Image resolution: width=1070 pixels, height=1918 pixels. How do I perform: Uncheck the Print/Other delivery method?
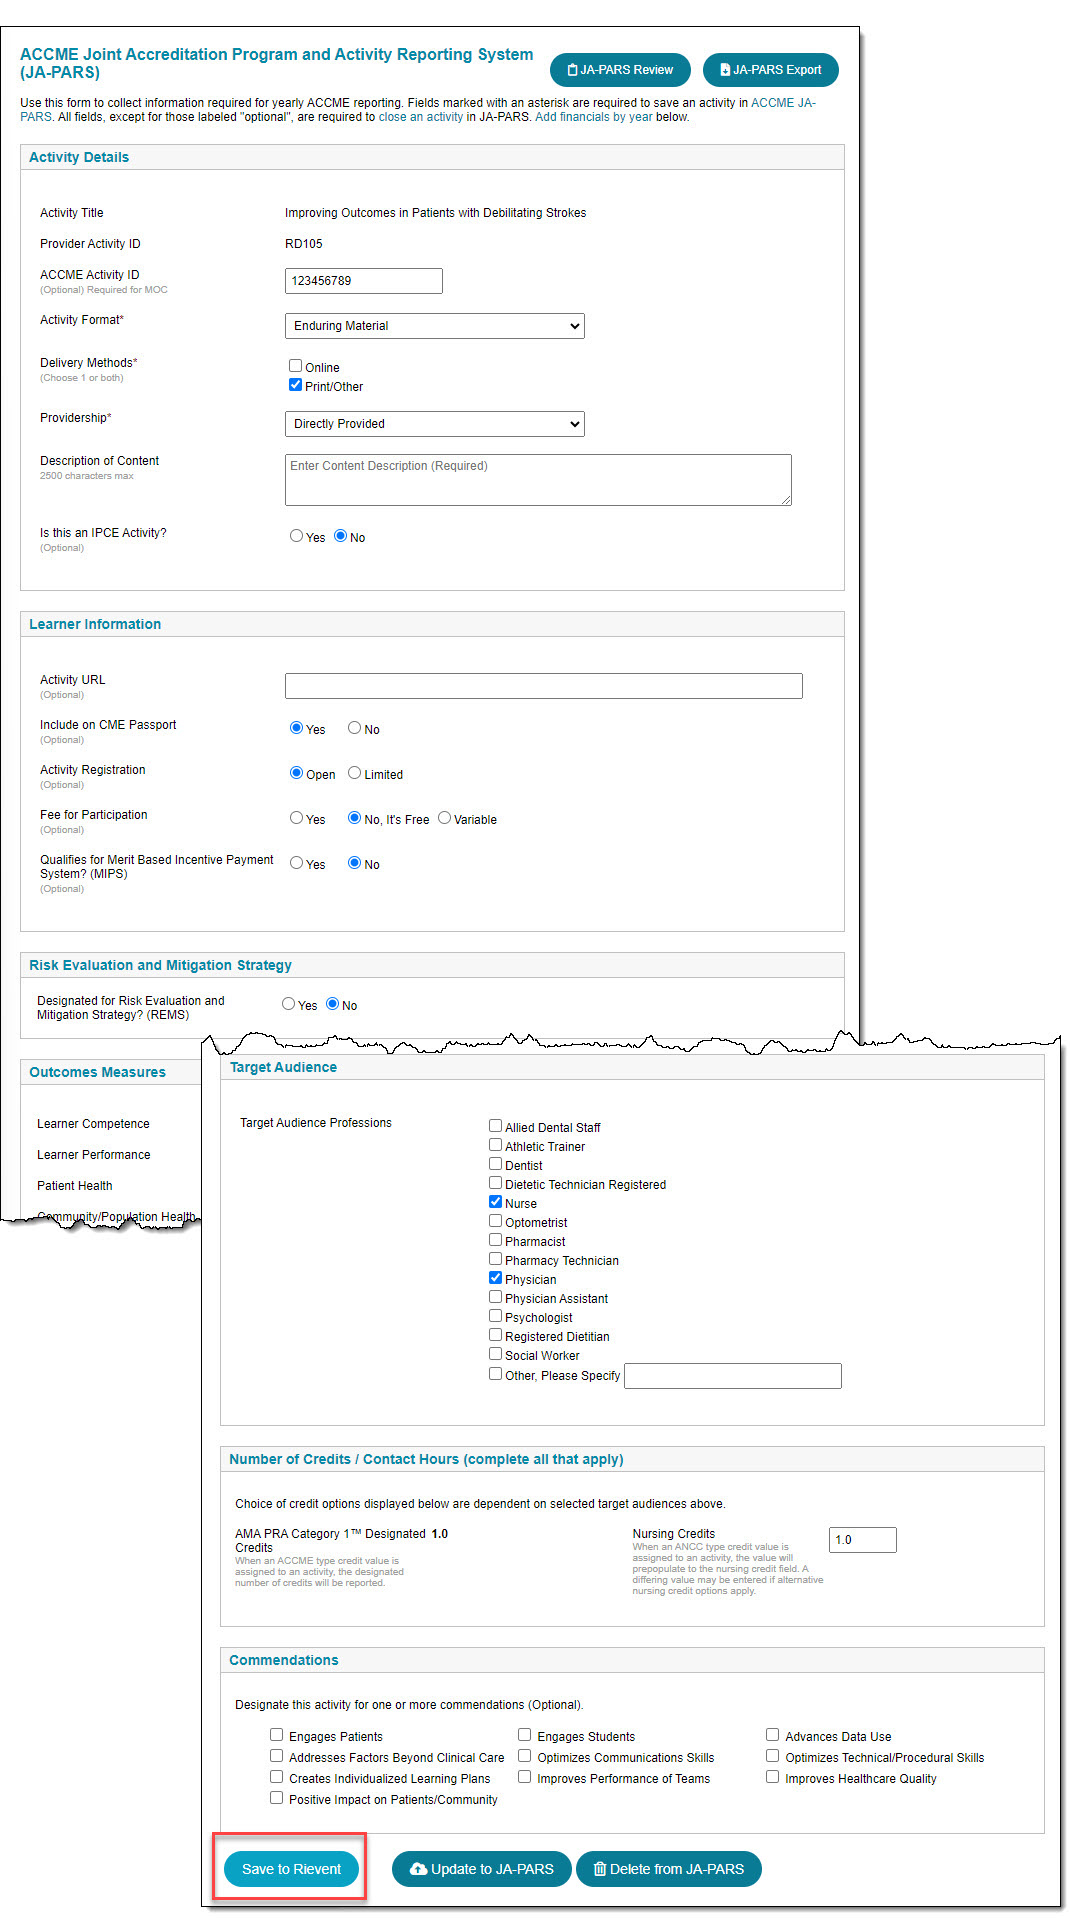(296, 385)
